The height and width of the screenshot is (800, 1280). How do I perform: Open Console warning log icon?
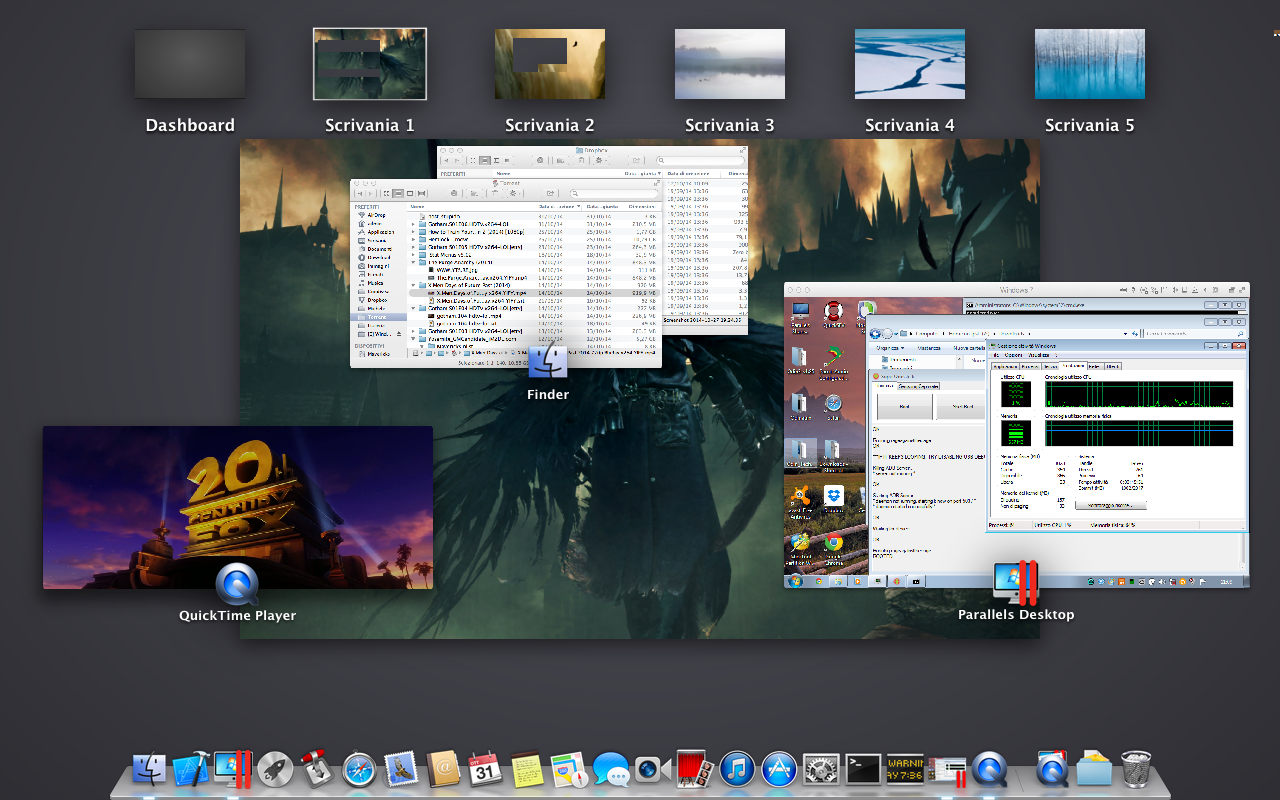tap(905, 769)
